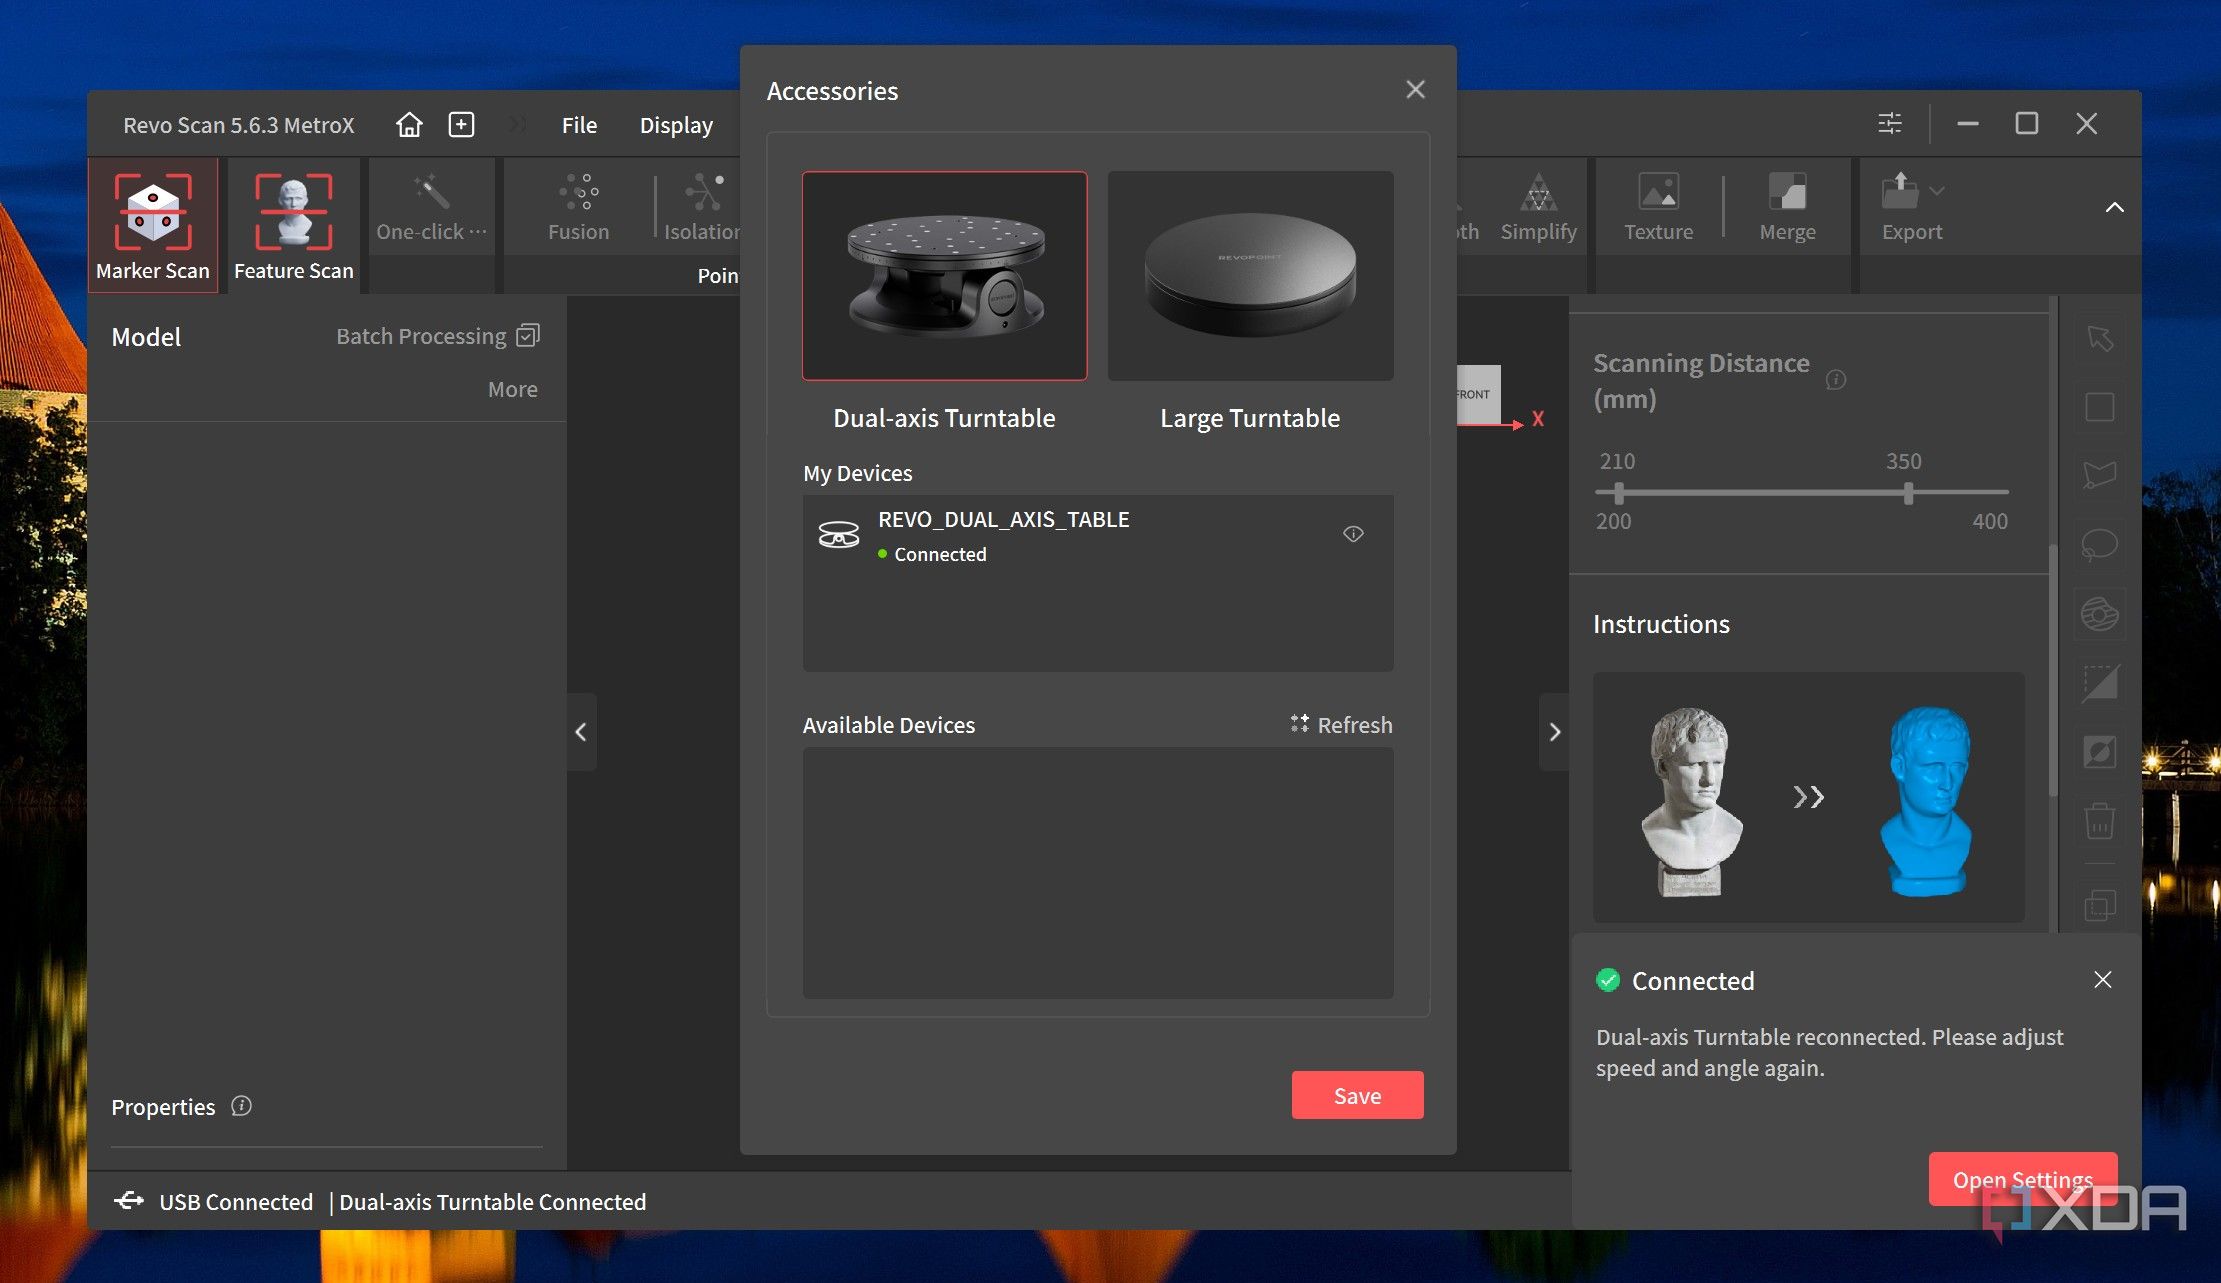2221x1283 pixels.
Task: Open the Fusion tool
Action: pyautogui.click(x=578, y=208)
